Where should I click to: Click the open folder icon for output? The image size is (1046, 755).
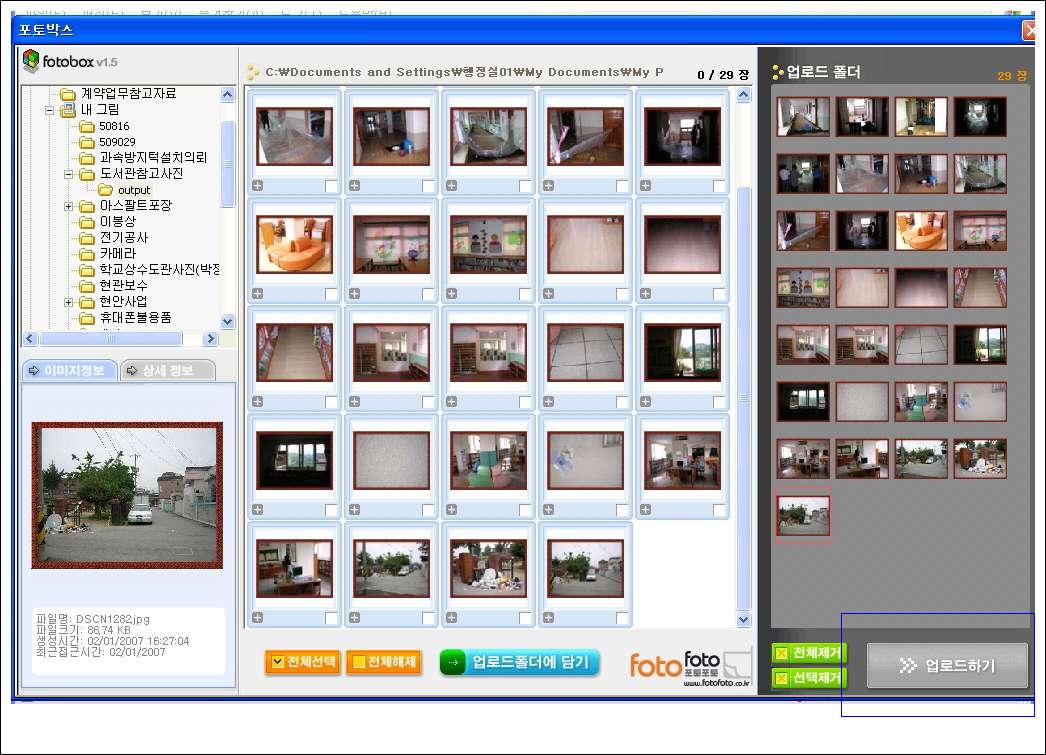(x=105, y=190)
